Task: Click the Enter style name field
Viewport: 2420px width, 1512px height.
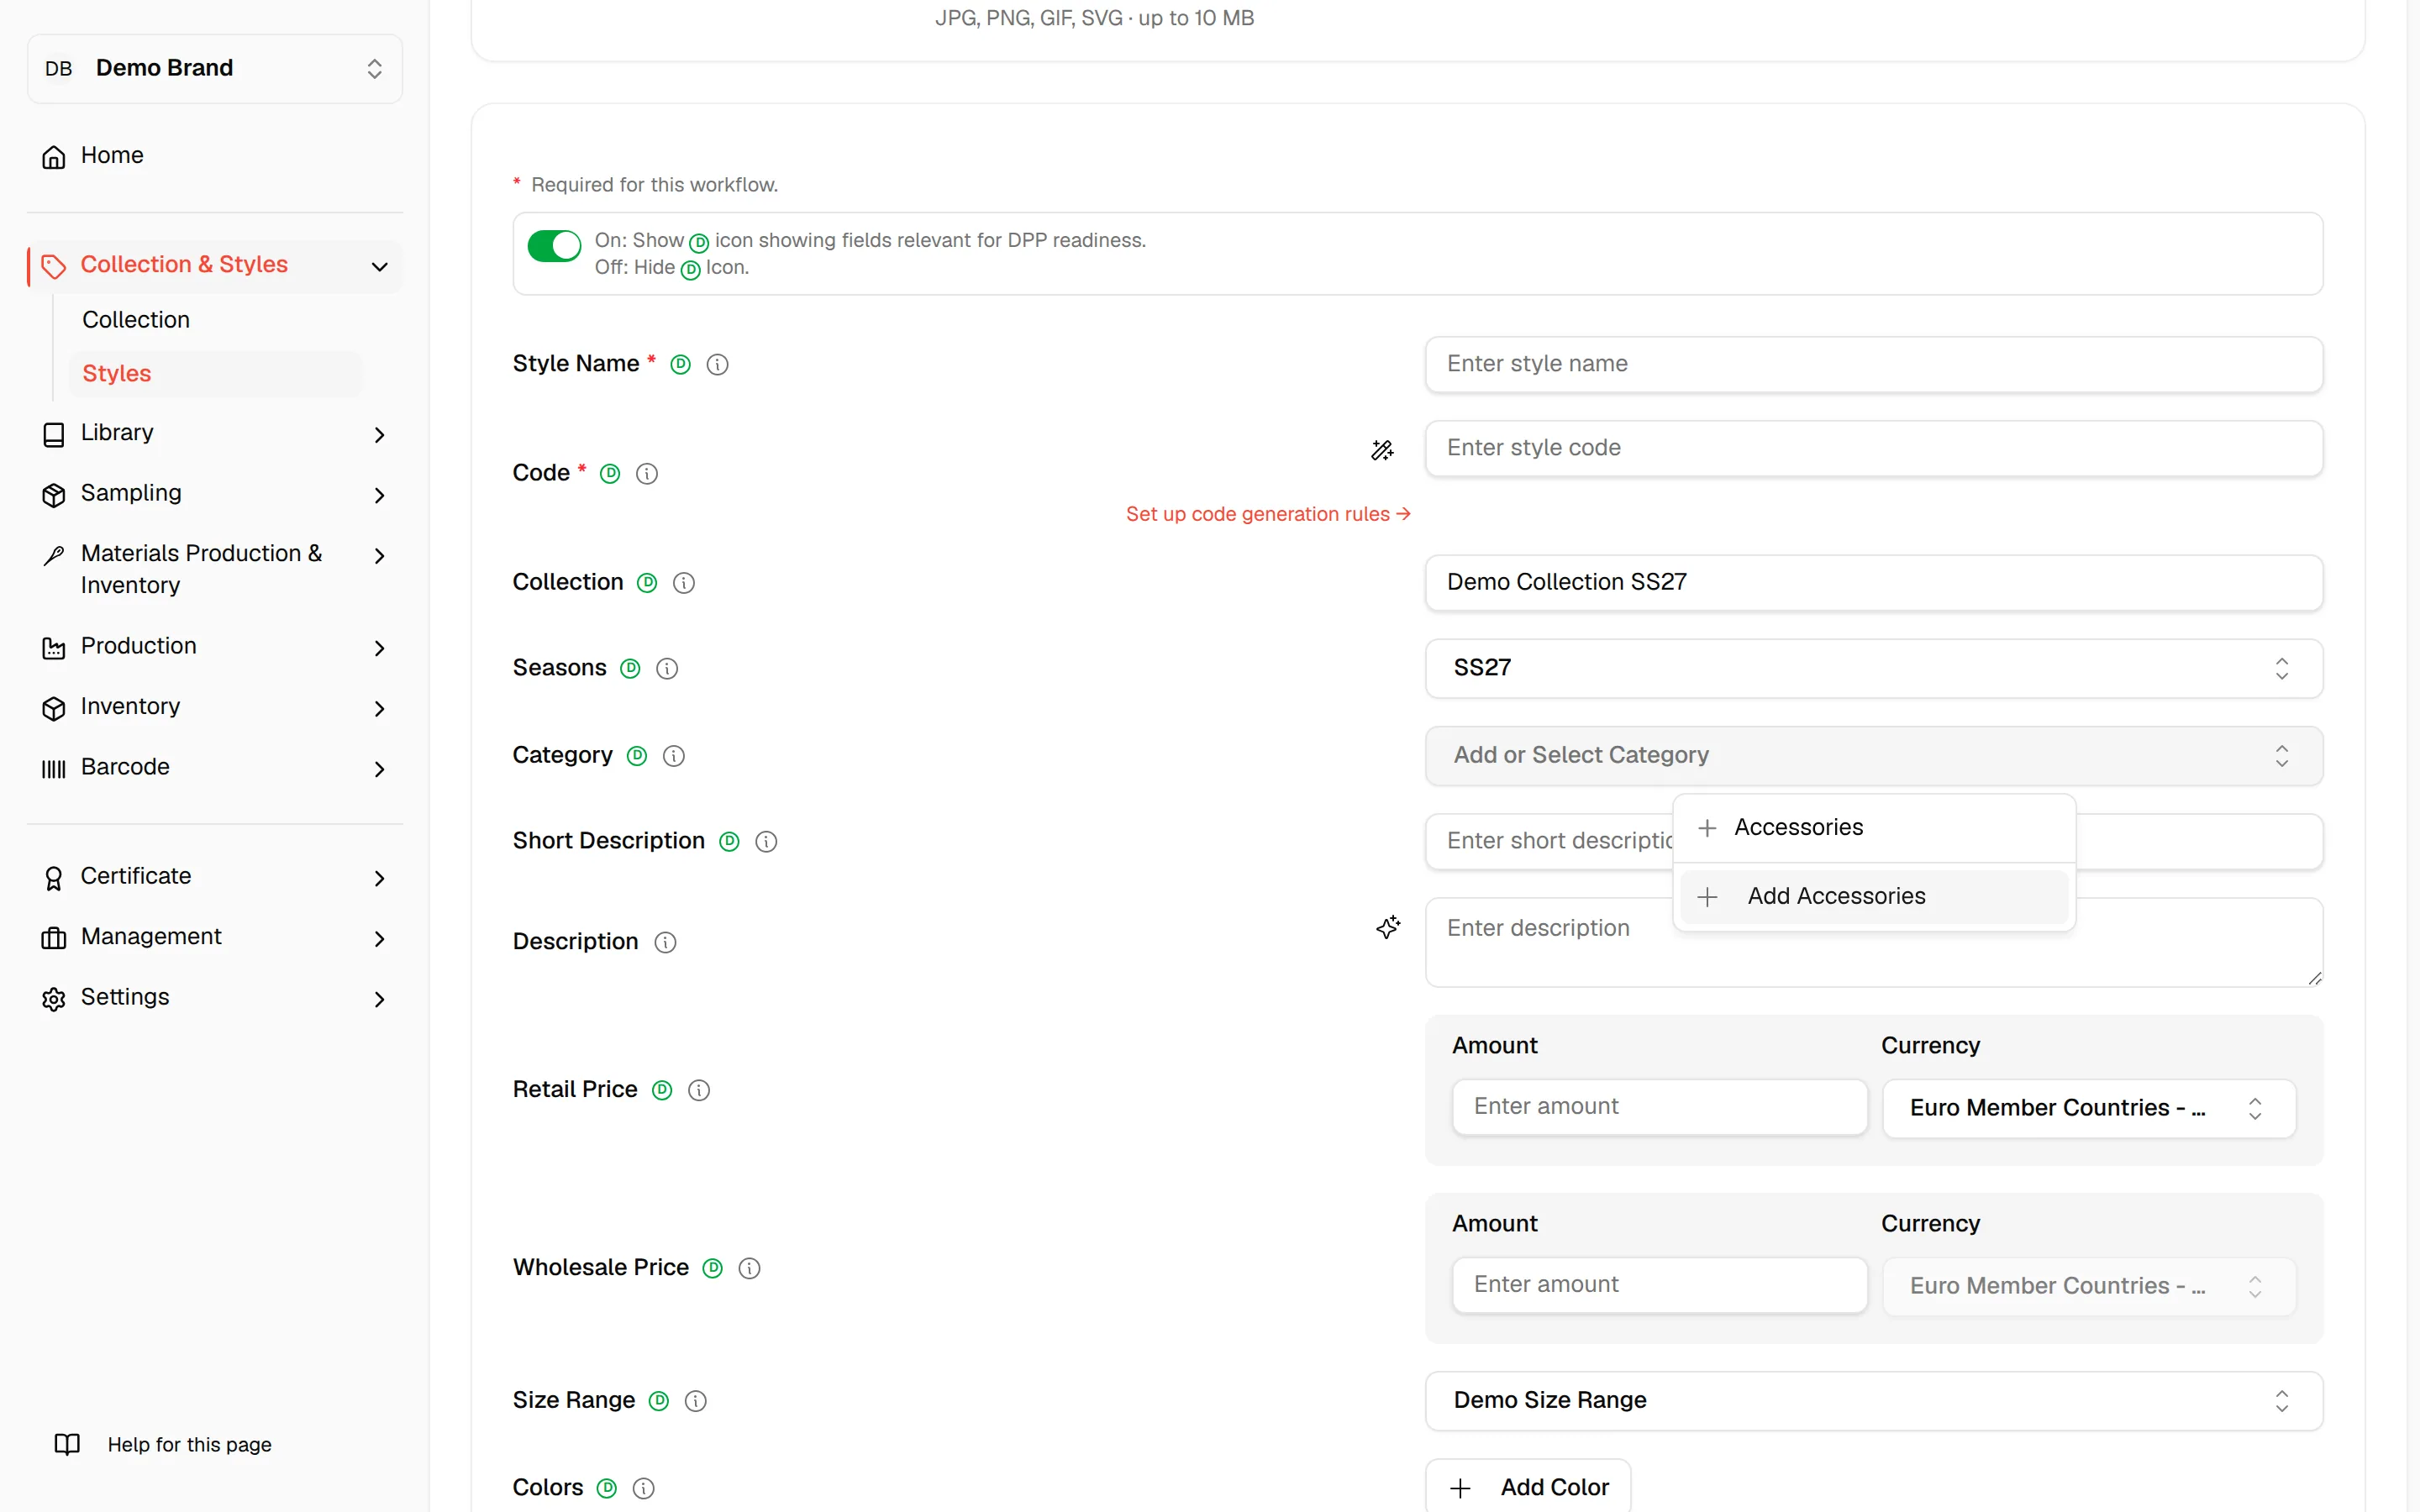Action: coord(1873,364)
